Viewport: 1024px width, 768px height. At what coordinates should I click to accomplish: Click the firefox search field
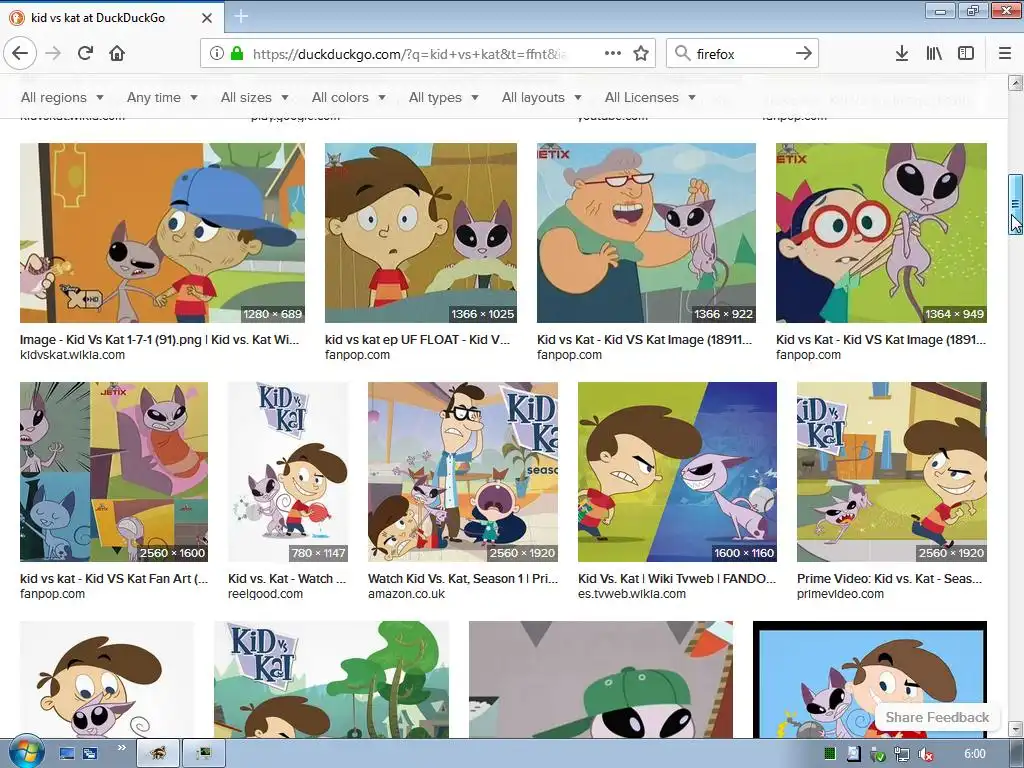(741, 54)
